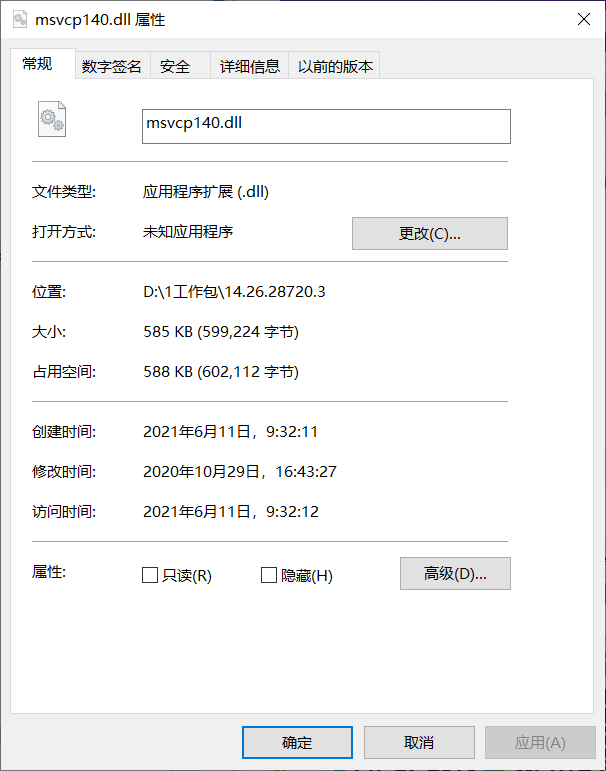Open the 安全 tab
This screenshot has height=771, width=606.
[x=175, y=66]
